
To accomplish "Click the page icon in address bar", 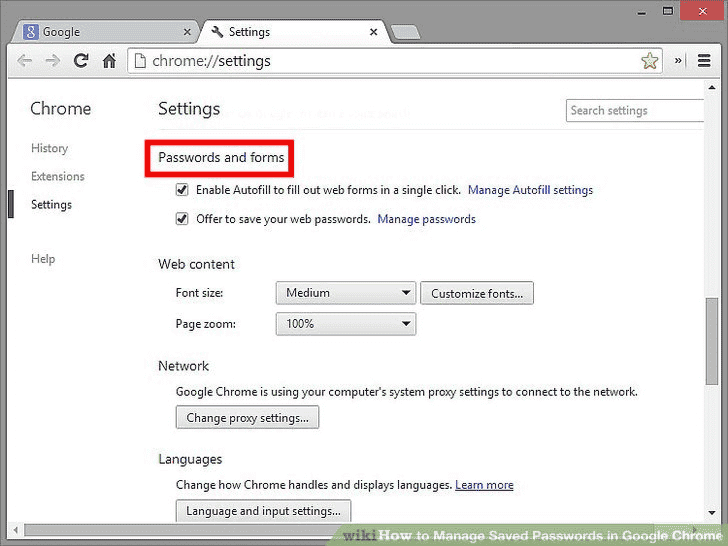I will click(140, 60).
